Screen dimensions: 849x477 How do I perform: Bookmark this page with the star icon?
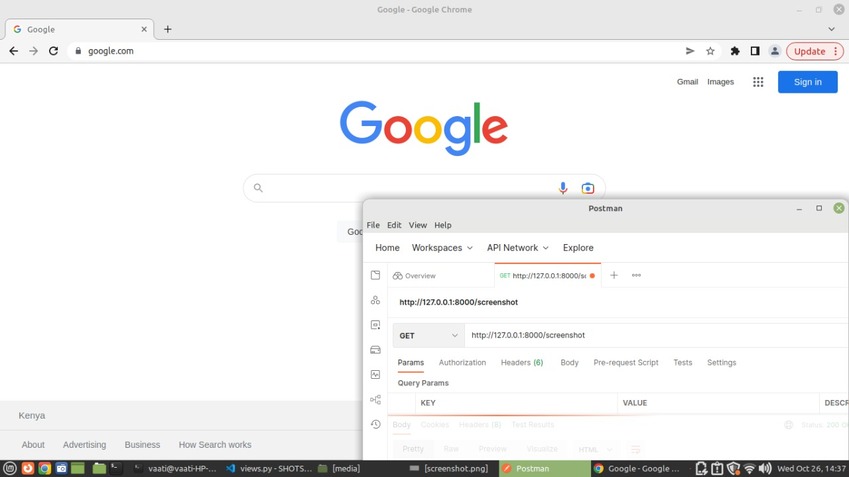pos(710,51)
